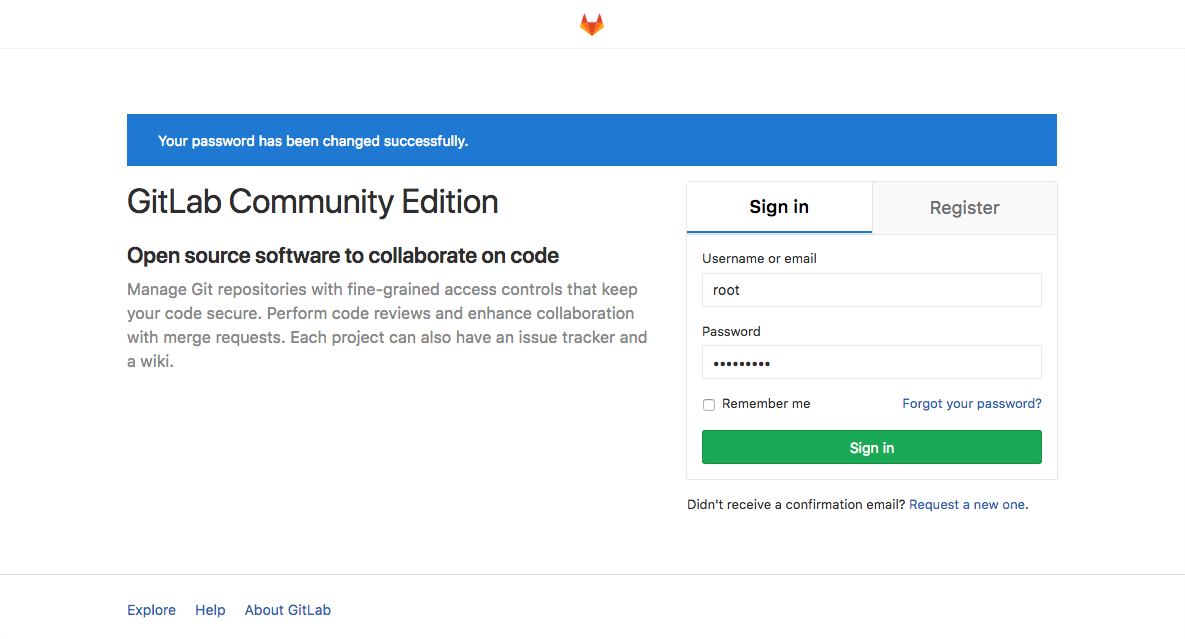Click the open source software subtitle

pos(342,255)
